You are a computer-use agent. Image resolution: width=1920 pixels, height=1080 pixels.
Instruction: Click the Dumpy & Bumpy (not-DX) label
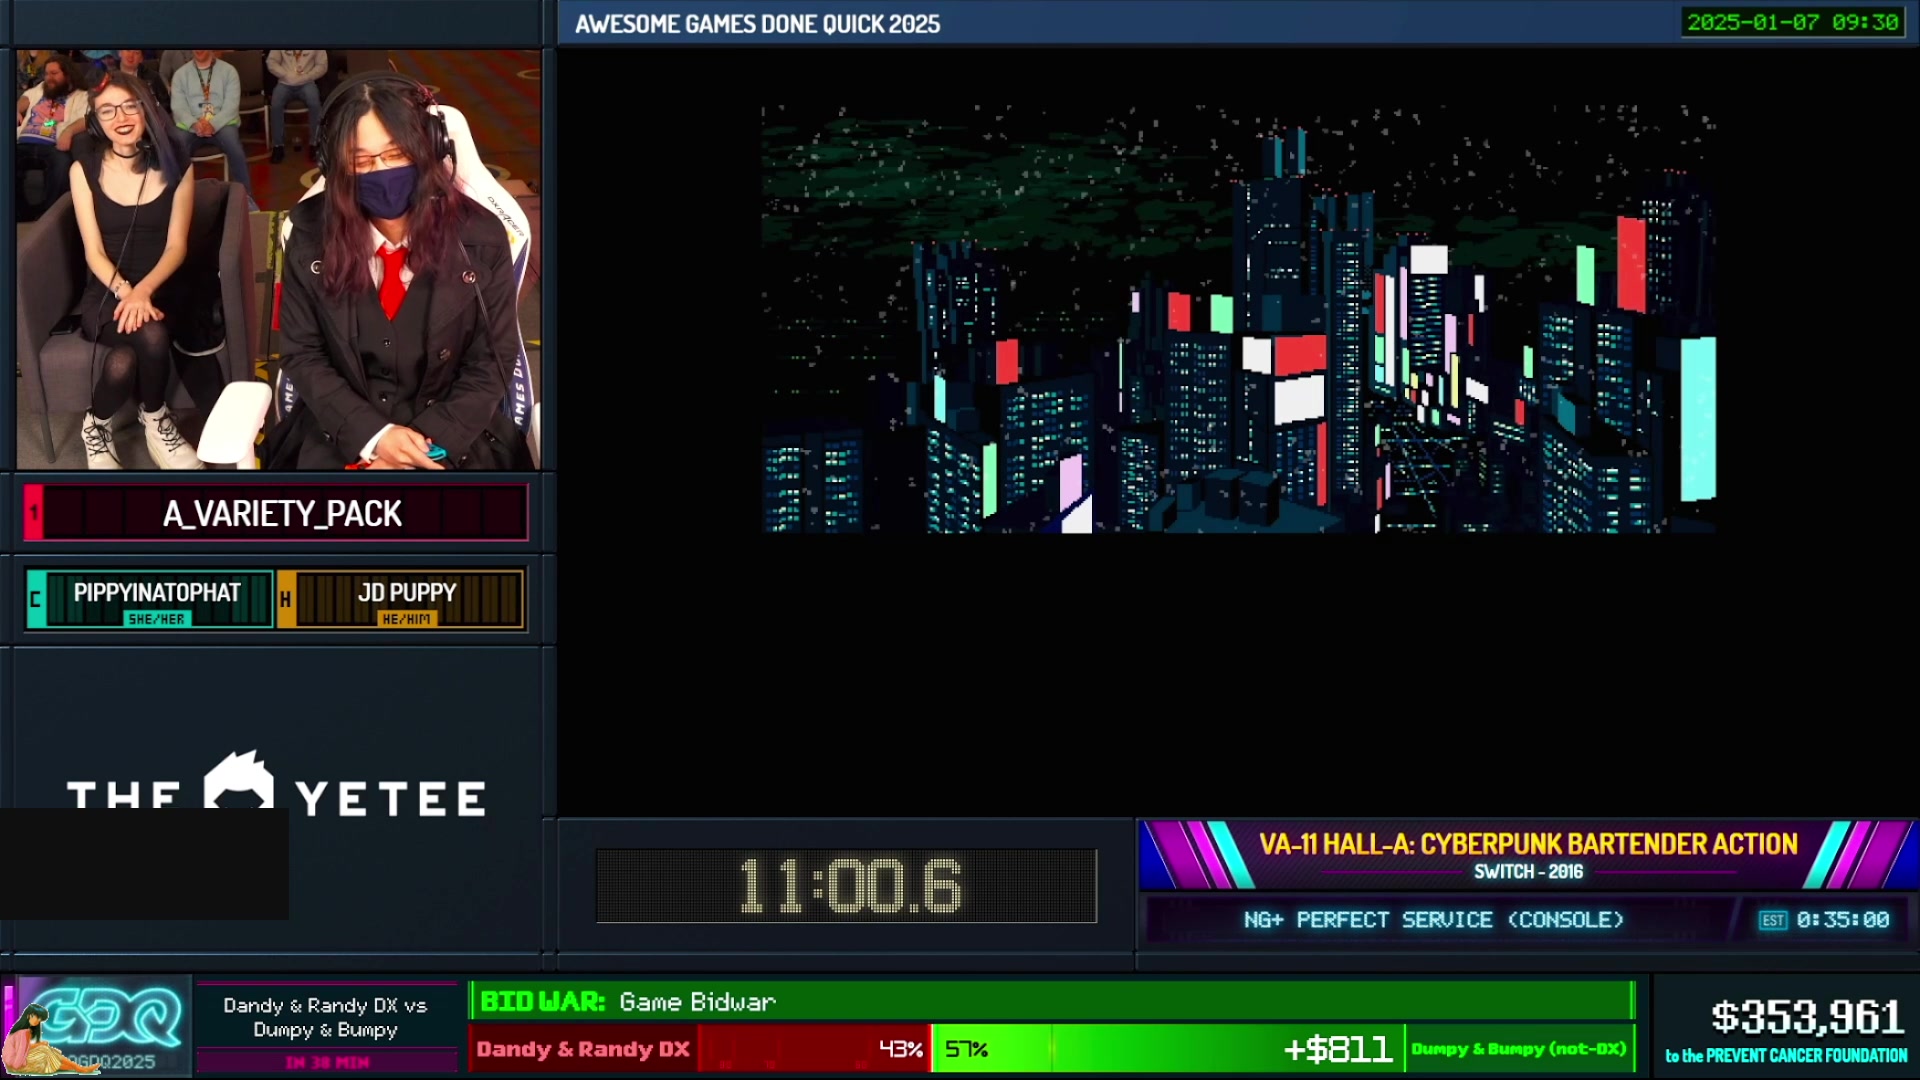point(1518,1049)
